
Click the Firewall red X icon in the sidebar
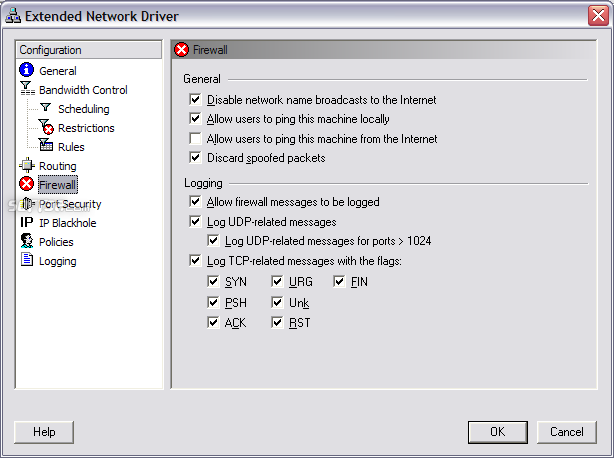point(27,184)
